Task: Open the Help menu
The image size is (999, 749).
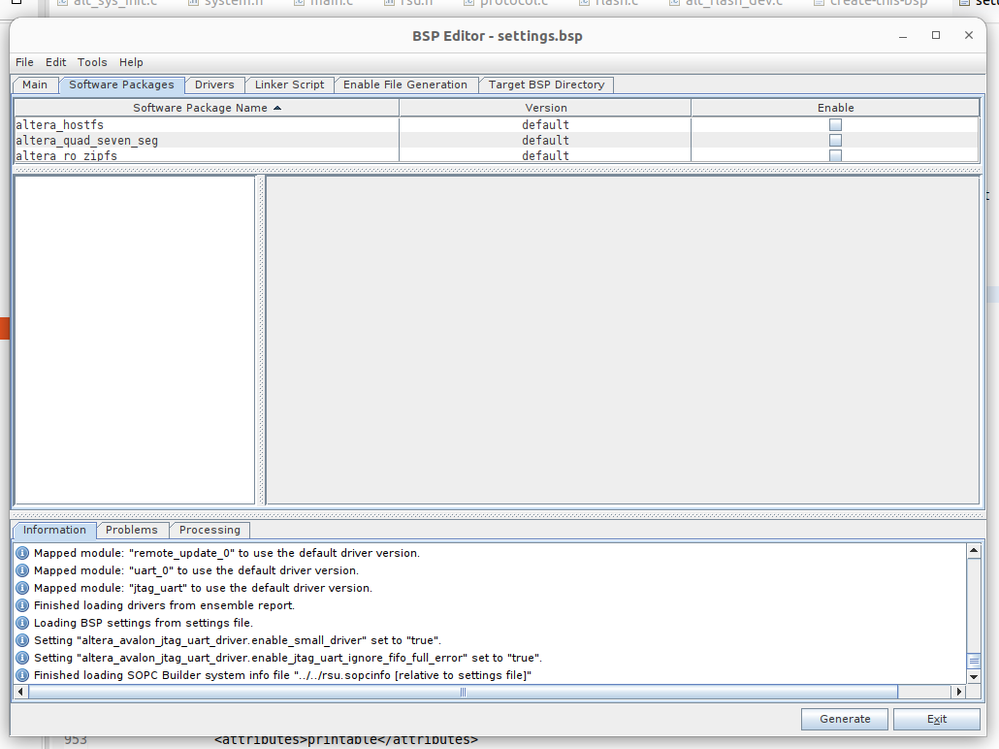Action: click(x=131, y=62)
